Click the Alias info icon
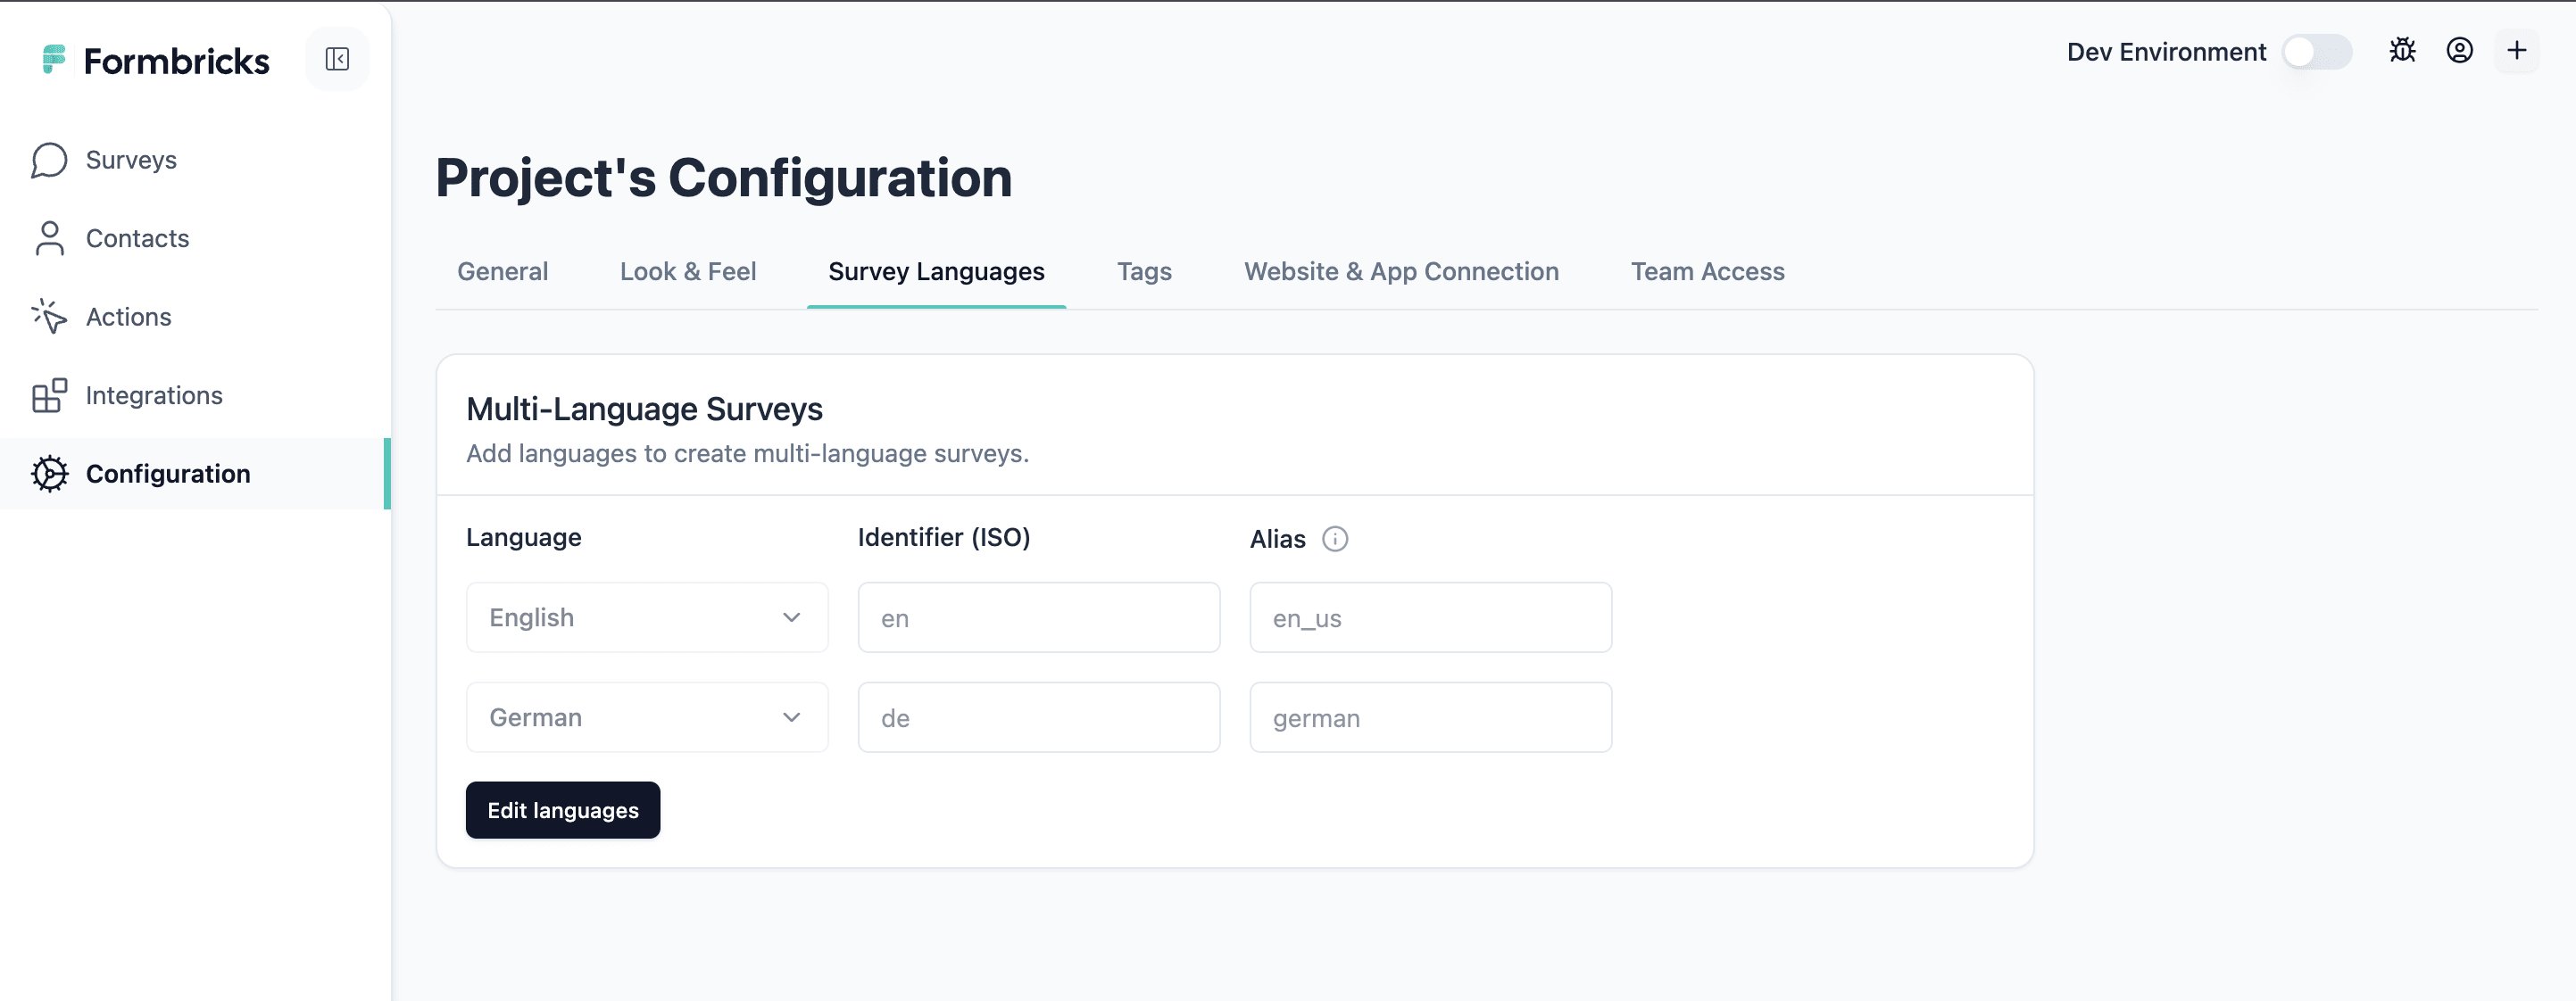The image size is (2576, 1001). point(1335,539)
